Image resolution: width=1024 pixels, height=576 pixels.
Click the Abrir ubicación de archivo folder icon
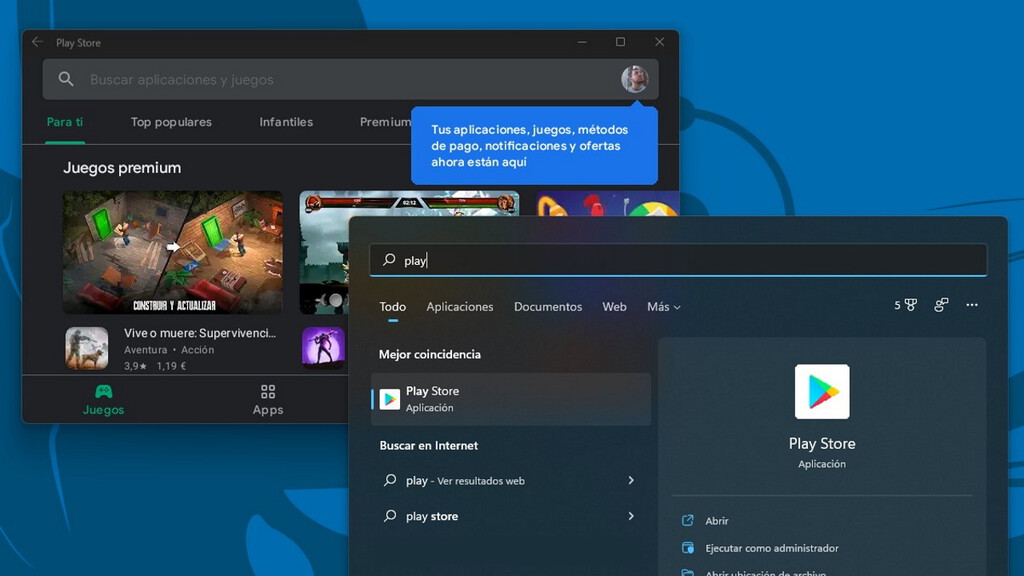tap(687, 572)
